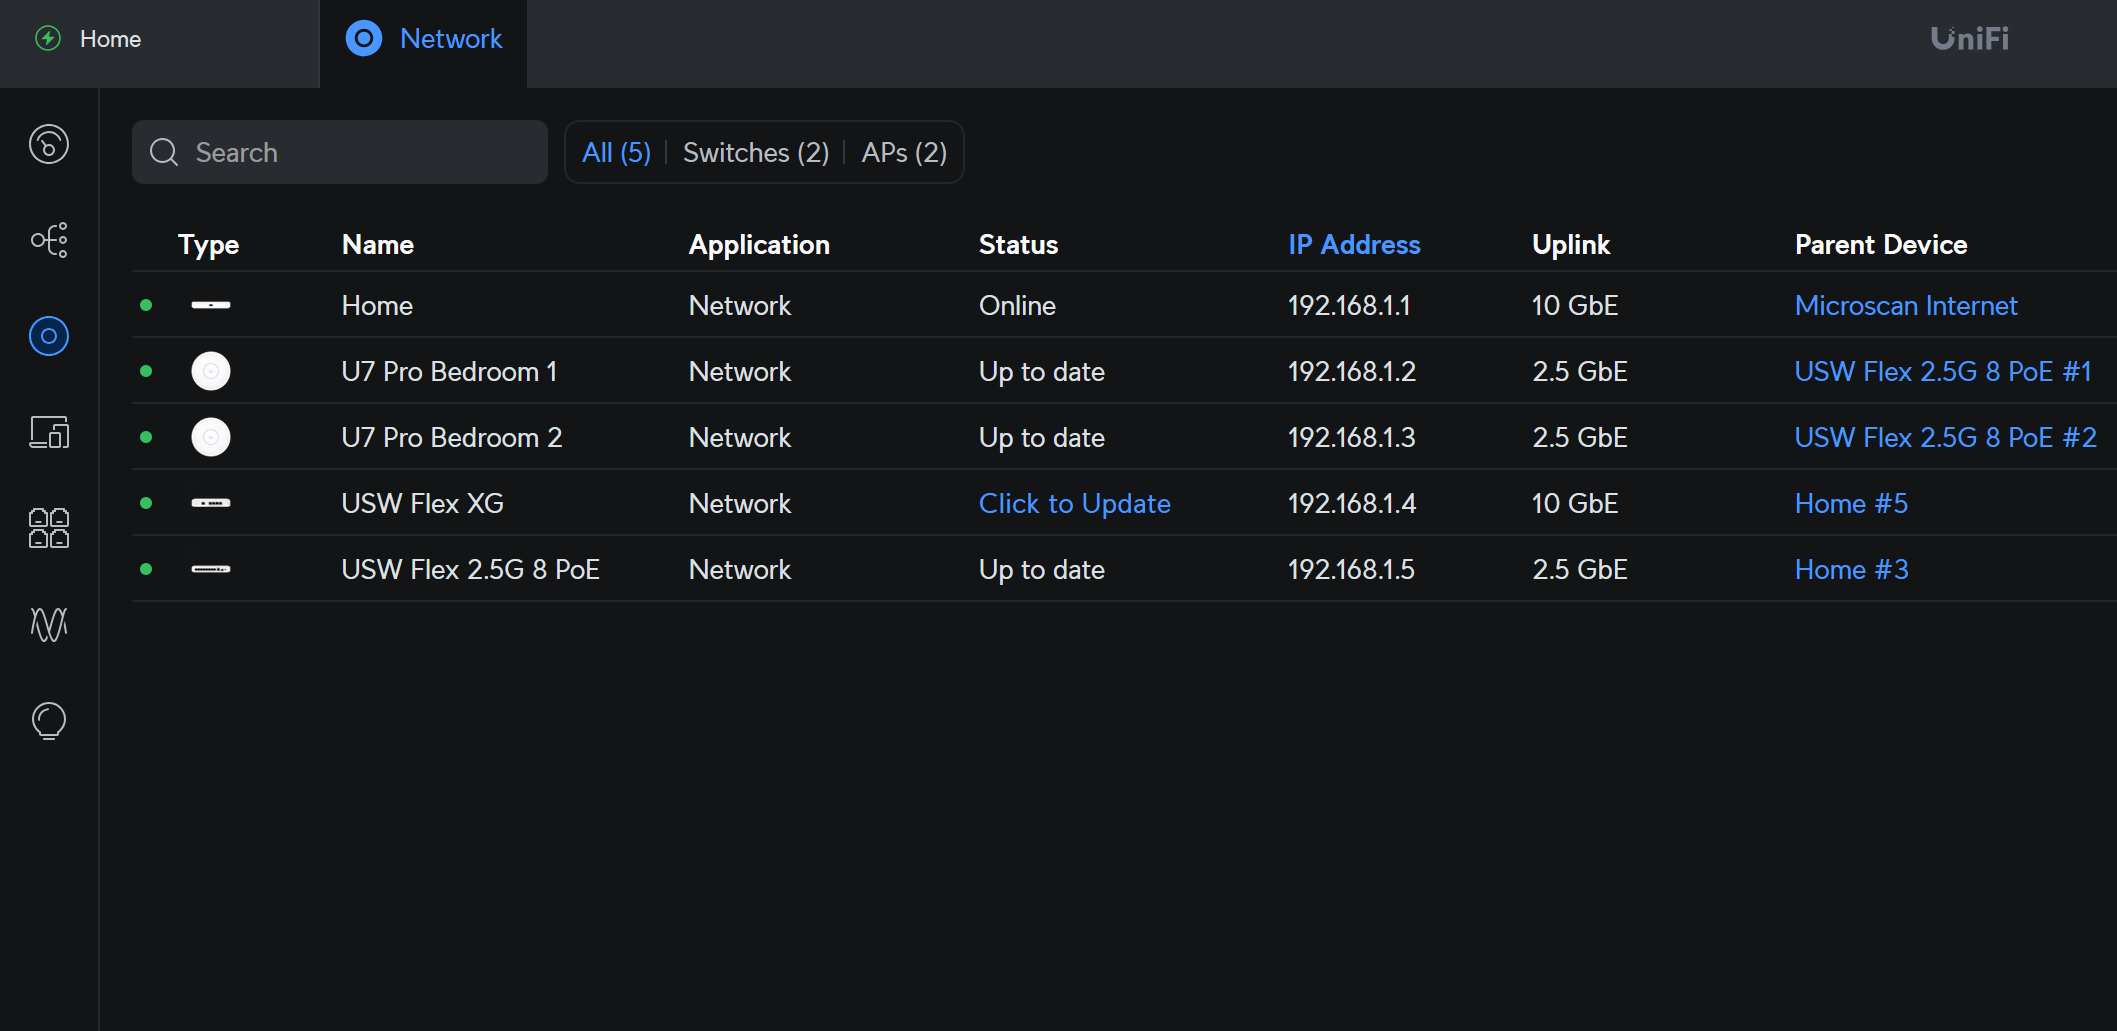
Task: Select the Home device name
Action: point(377,305)
